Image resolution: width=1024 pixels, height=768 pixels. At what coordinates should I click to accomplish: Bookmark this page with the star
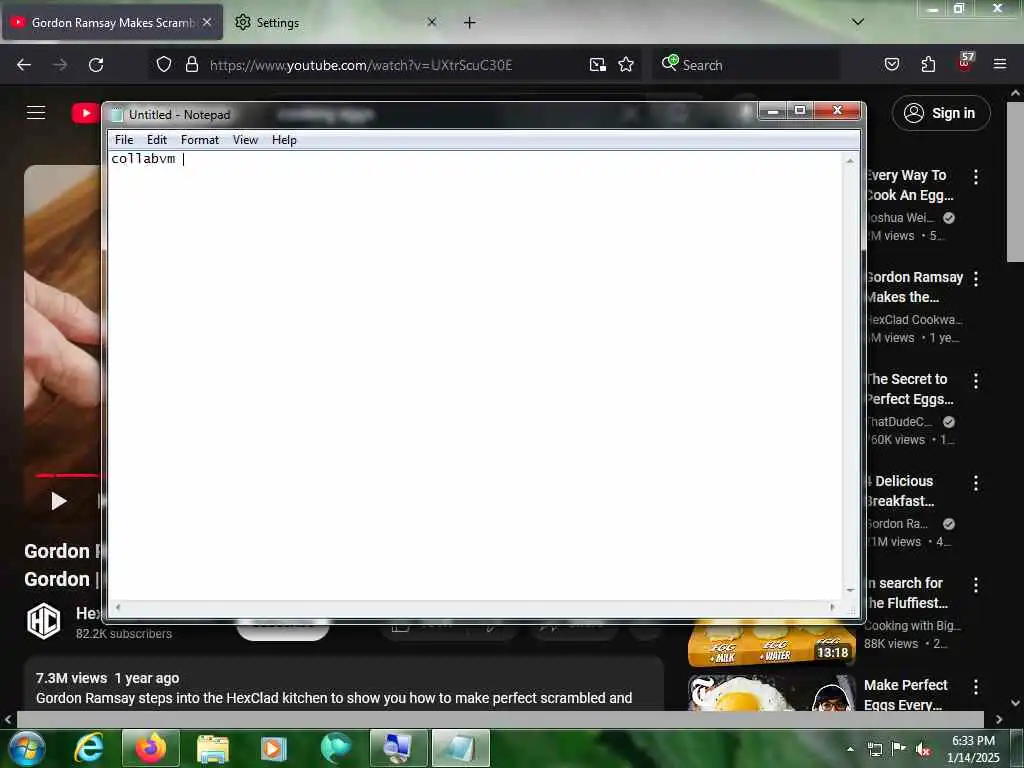pos(626,65)
